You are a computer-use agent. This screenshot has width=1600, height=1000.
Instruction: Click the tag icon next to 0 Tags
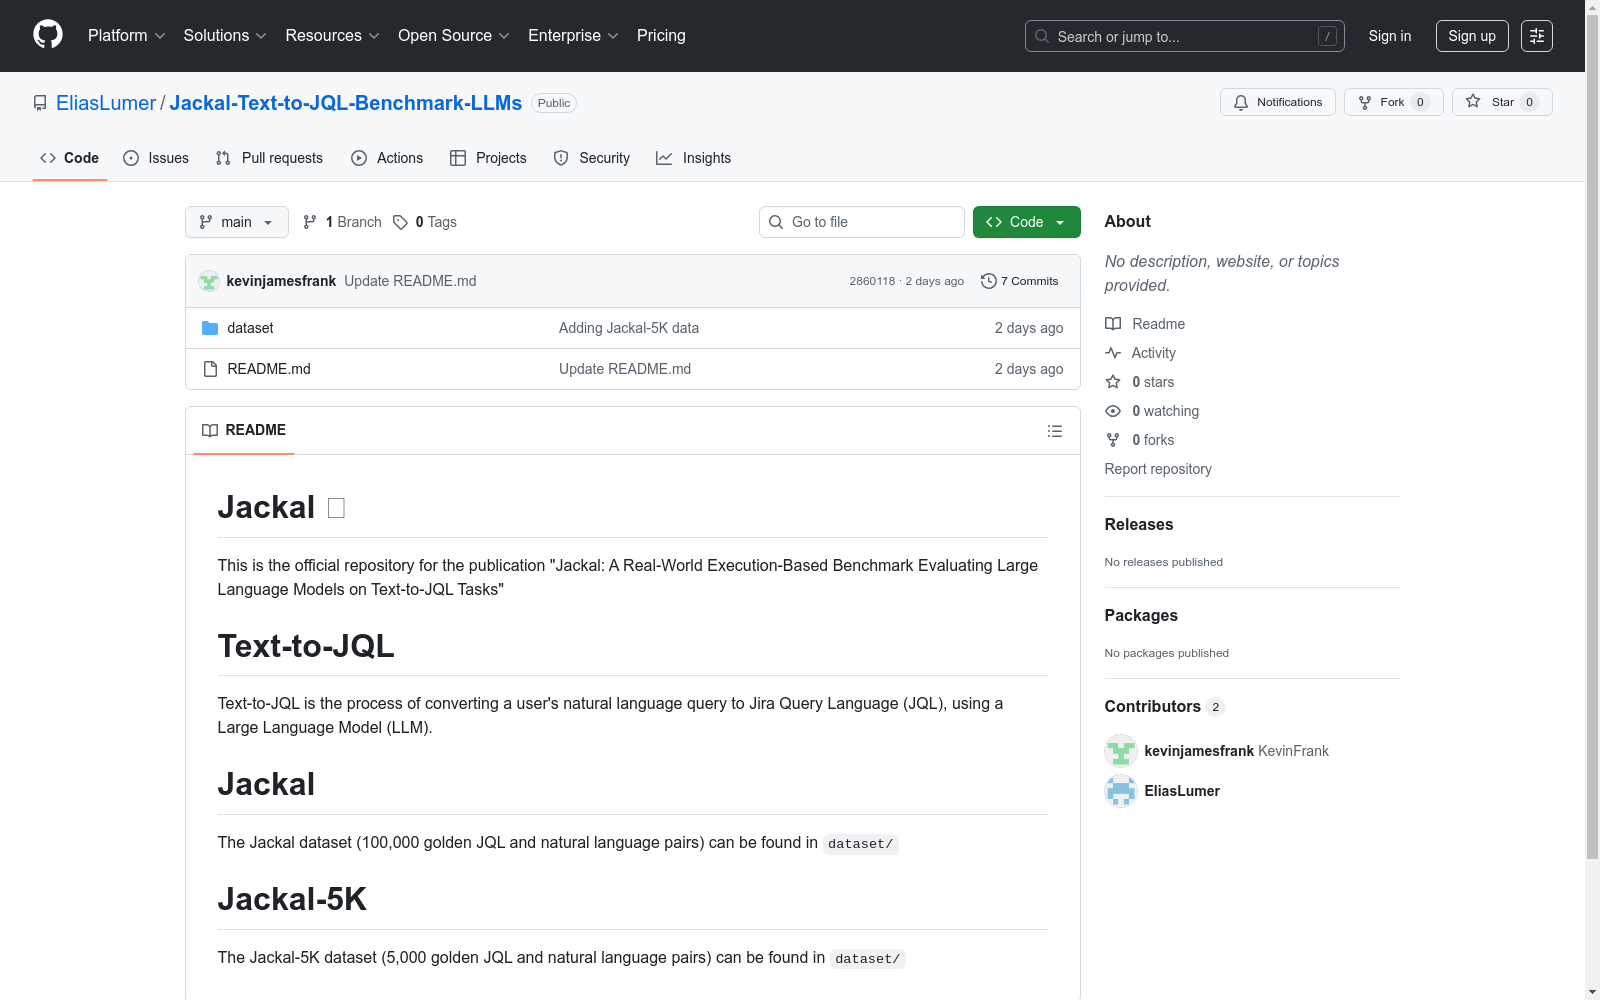click(400, 222)
